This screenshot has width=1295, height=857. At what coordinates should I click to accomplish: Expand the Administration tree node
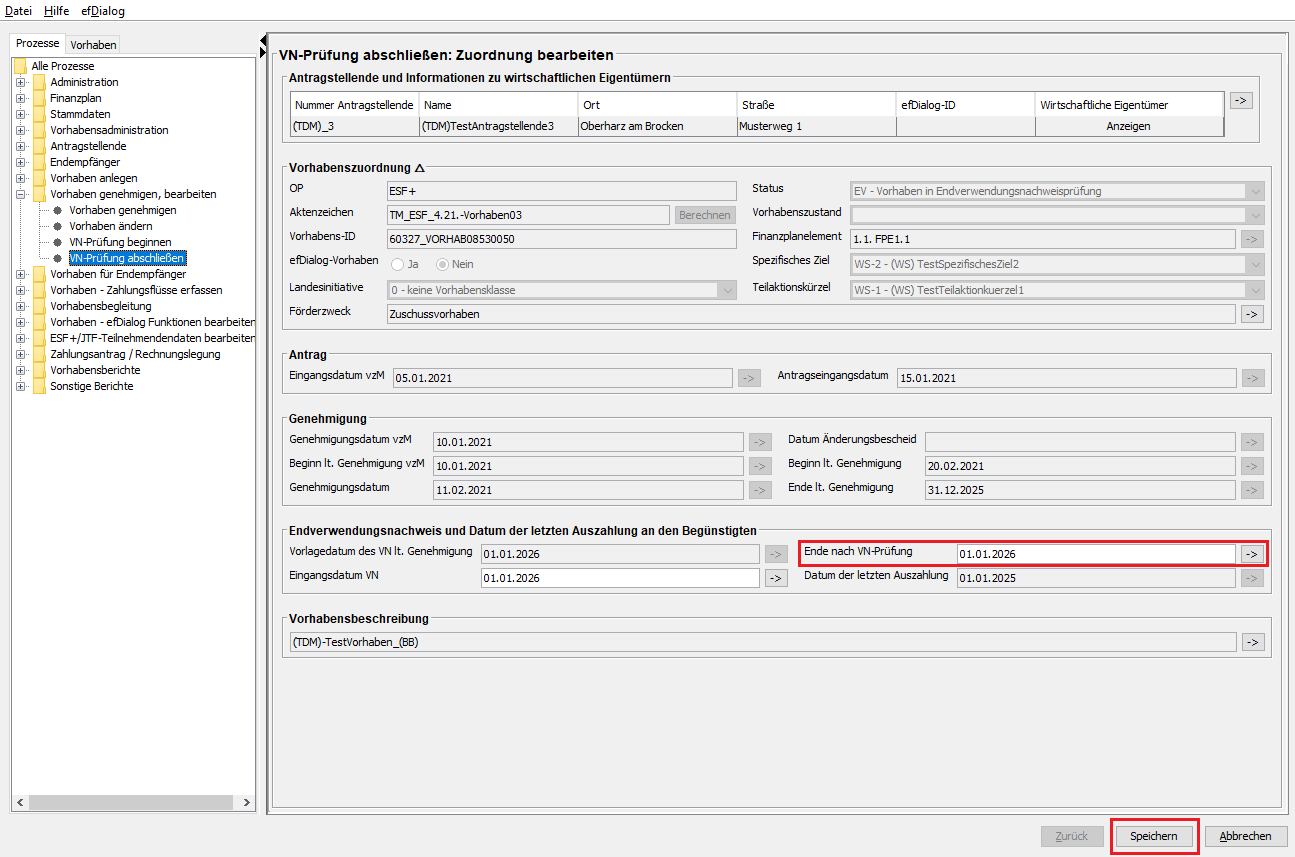point(20,82)
